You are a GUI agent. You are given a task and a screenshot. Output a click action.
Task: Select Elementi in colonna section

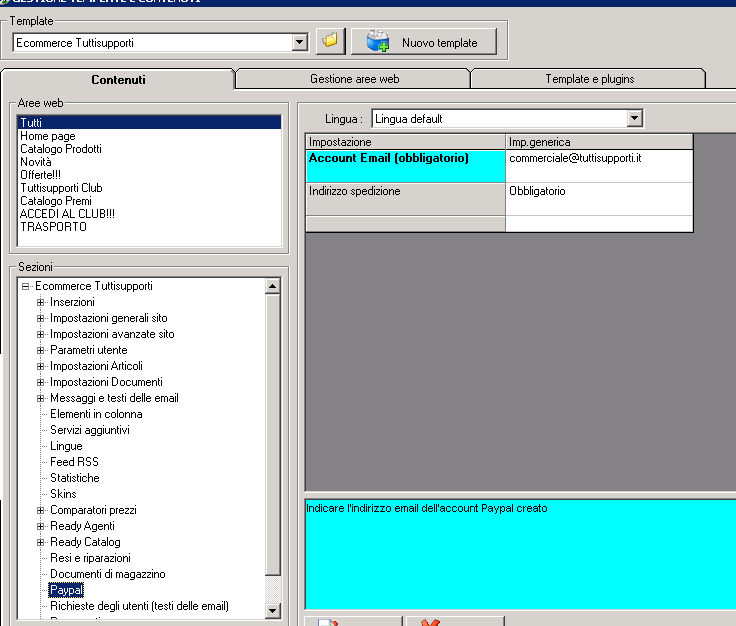click(96, 414)
